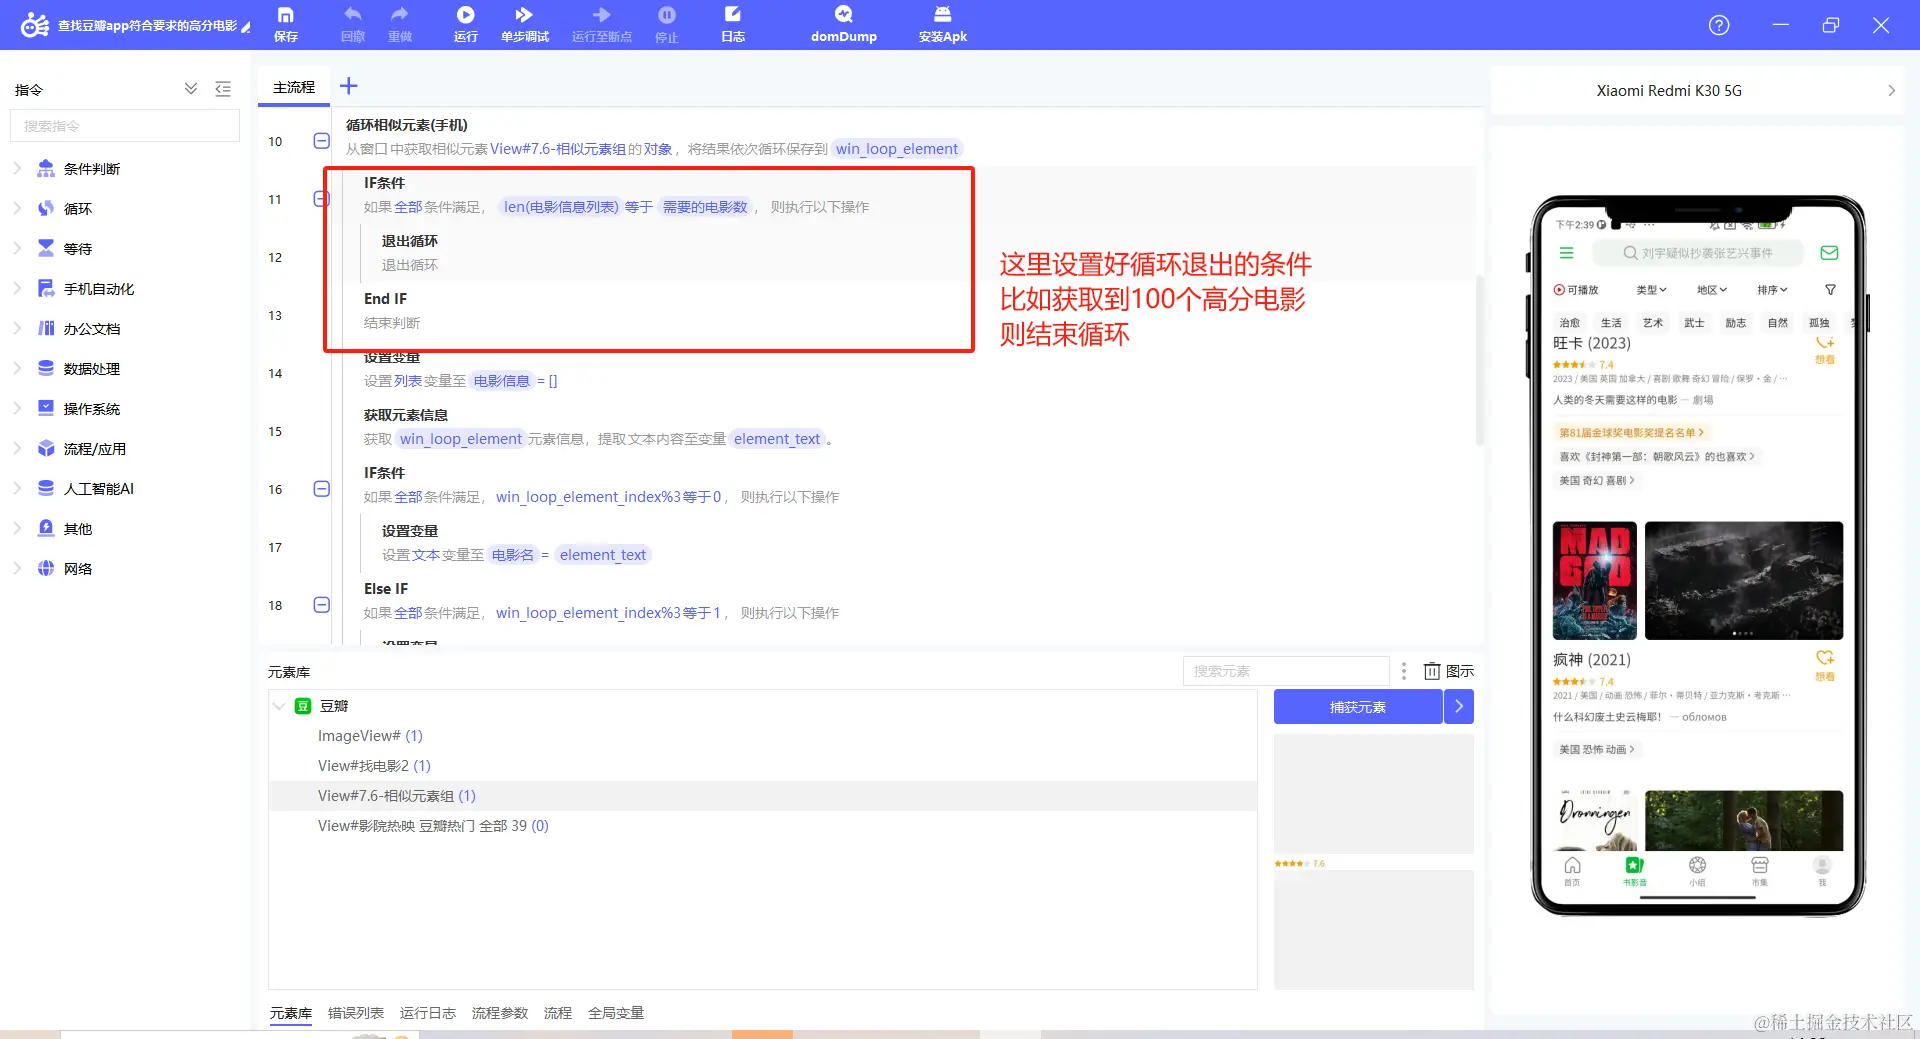1920x1039 pixels.
Task: Open the 运行日志 bottom tab
Action: (x=428, y=1013)
